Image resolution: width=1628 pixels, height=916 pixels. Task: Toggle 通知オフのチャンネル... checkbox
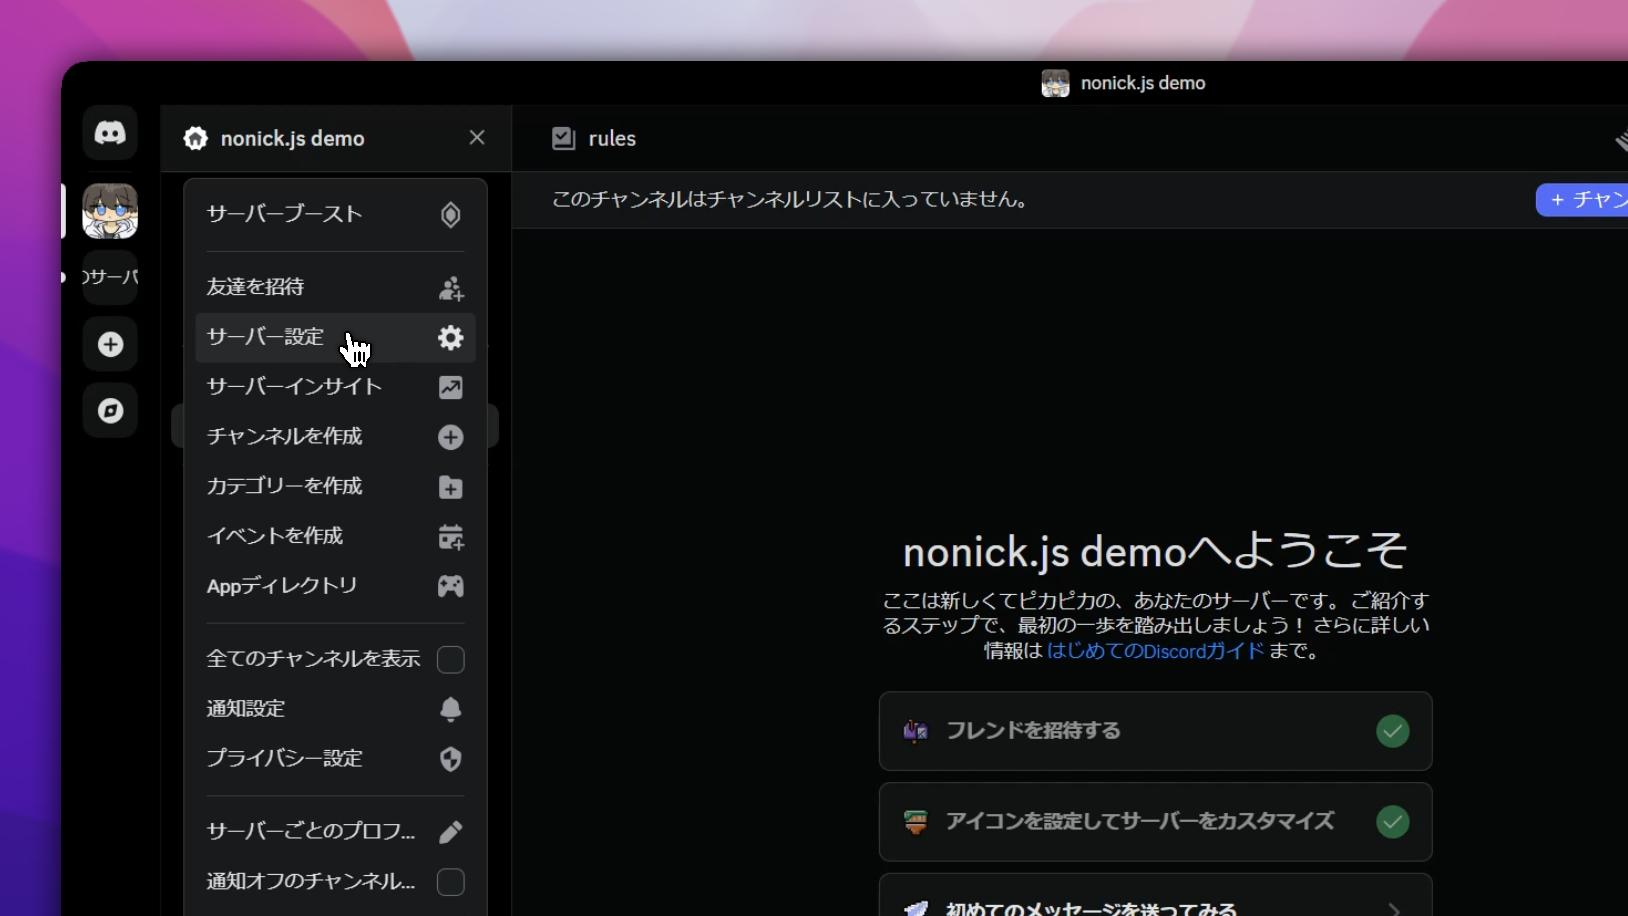pos(451,882)
